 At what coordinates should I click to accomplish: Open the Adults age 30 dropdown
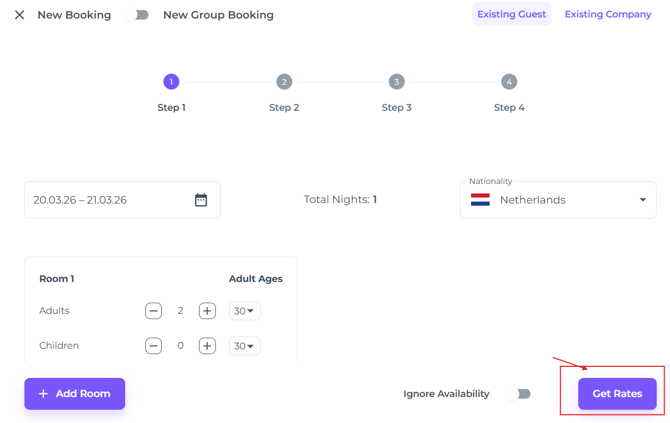[x=244, y=311]
